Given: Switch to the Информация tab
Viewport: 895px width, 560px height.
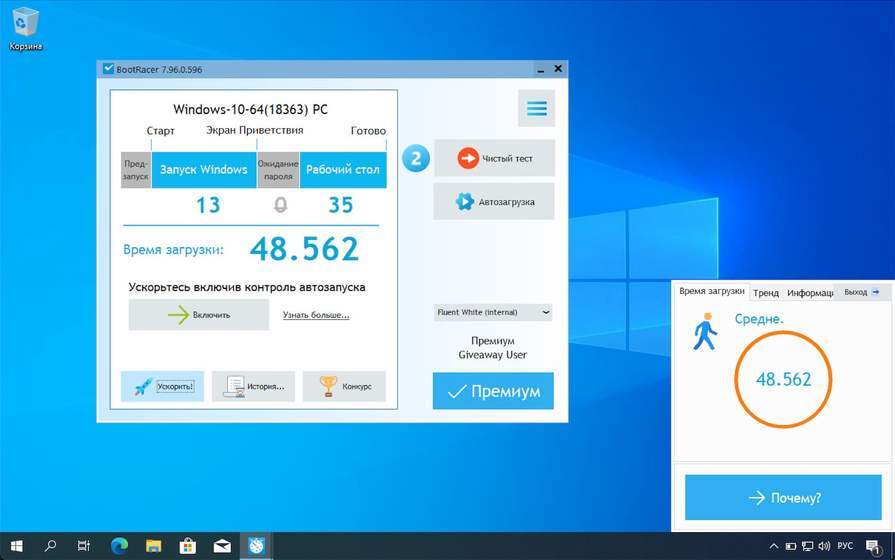Looking at the screenshot, I should [x=810, y=292].
